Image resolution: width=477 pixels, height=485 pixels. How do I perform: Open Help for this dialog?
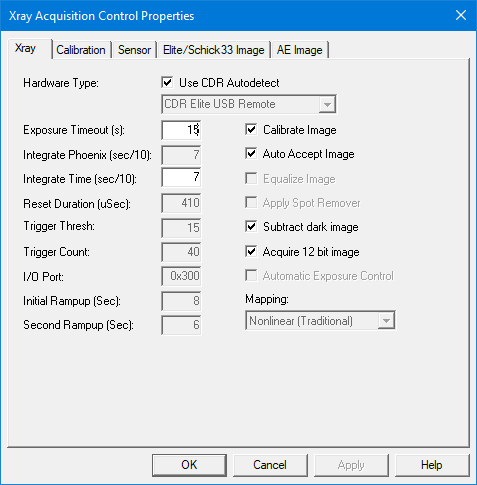pyautogui.click(x=432, y=465)
